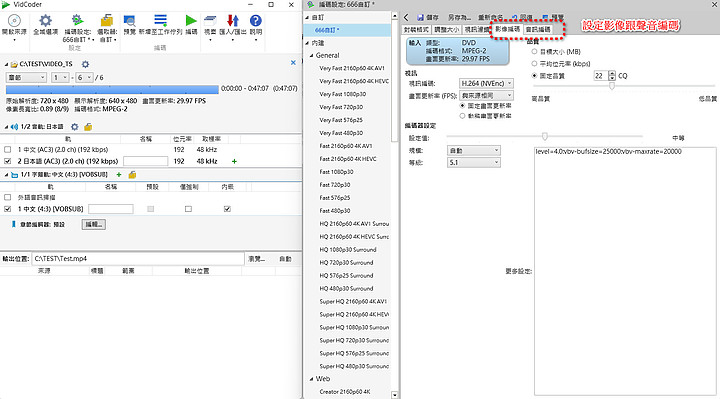Screen dimensions: 720x399
Task: Click the automatic output name button next to browse
Action: tap(286, 259)
